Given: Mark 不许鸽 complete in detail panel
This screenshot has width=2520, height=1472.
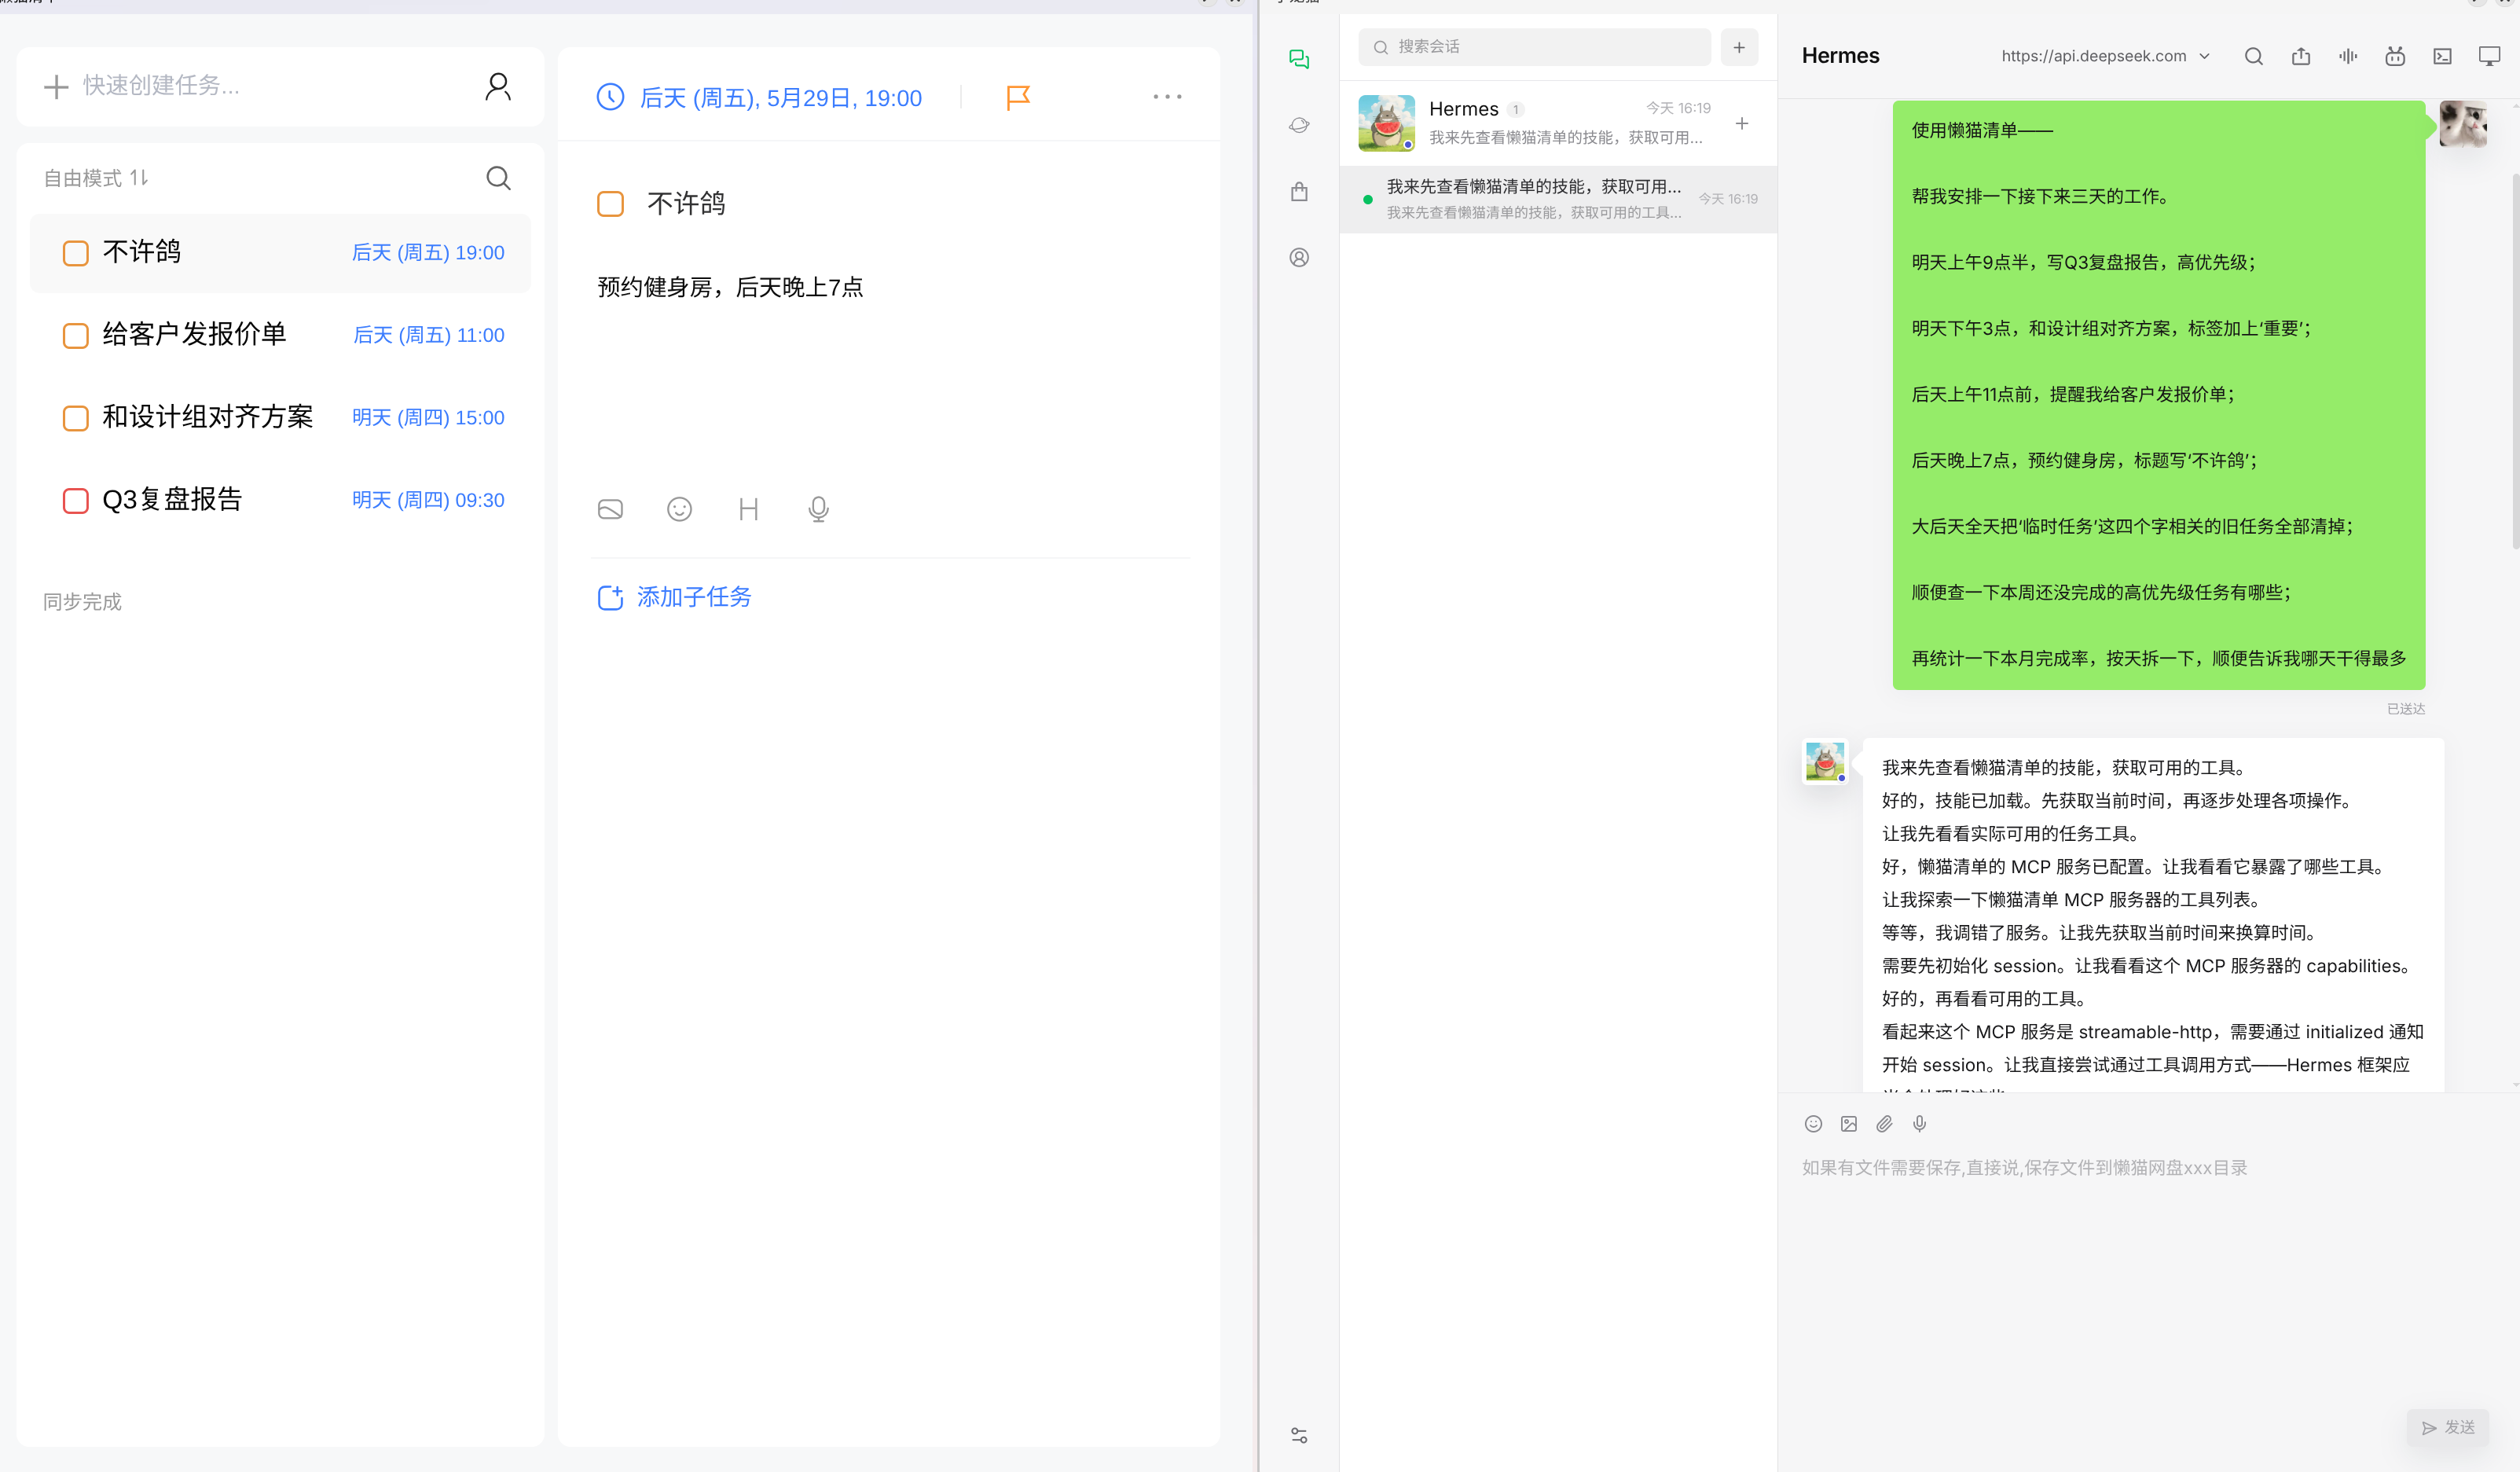Looking at the screenshot, I should [x=610, y=204].
